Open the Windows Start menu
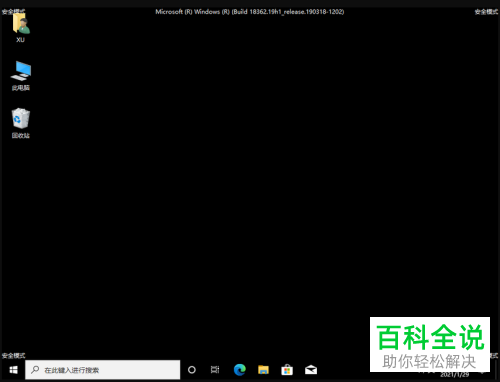 (13, 370)
